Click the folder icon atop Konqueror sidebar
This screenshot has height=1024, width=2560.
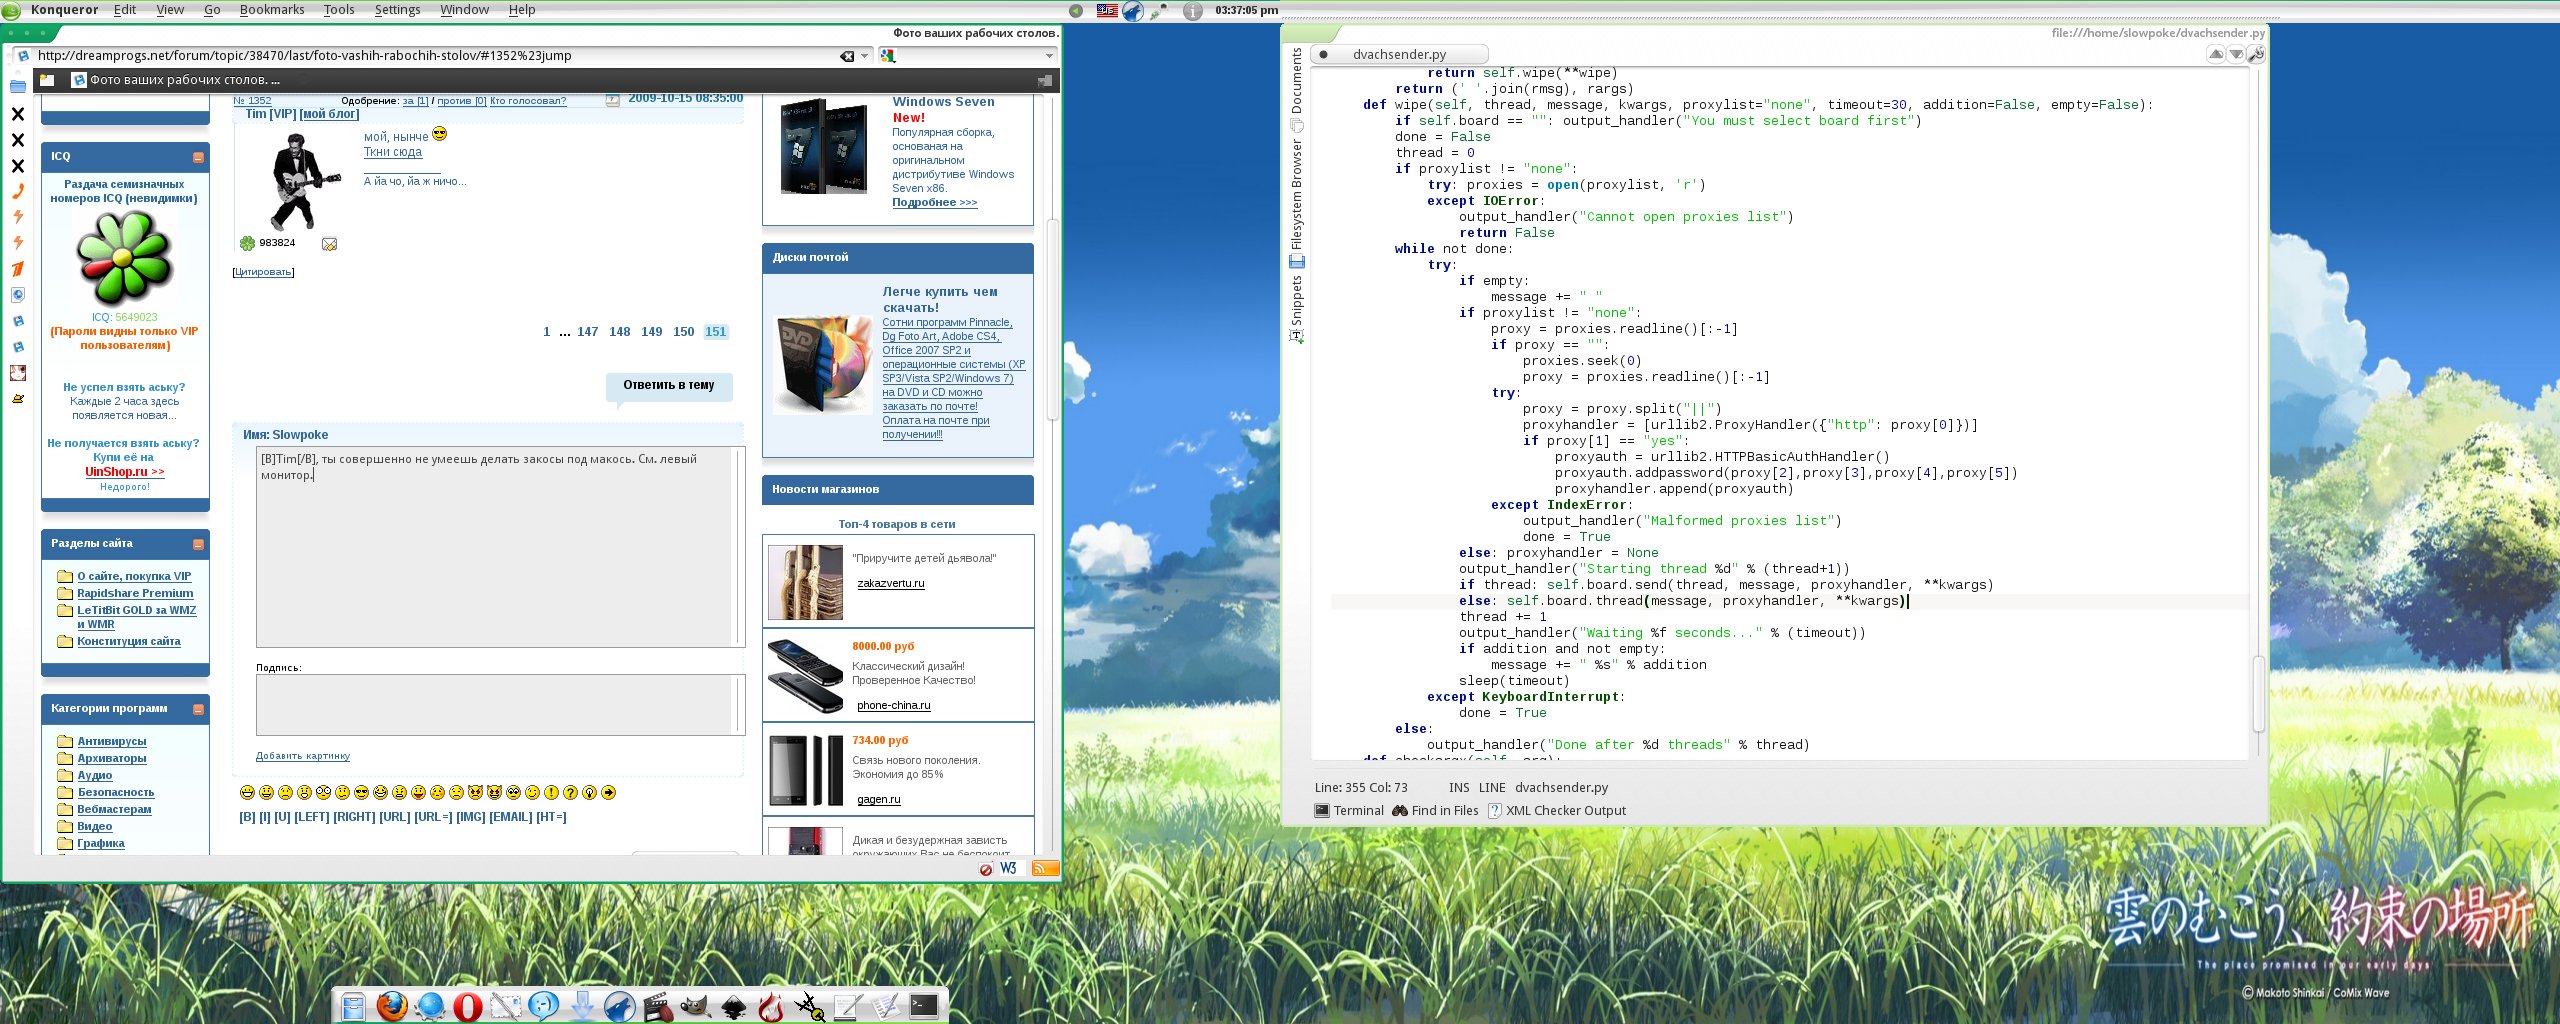click(x=18, y=86)
